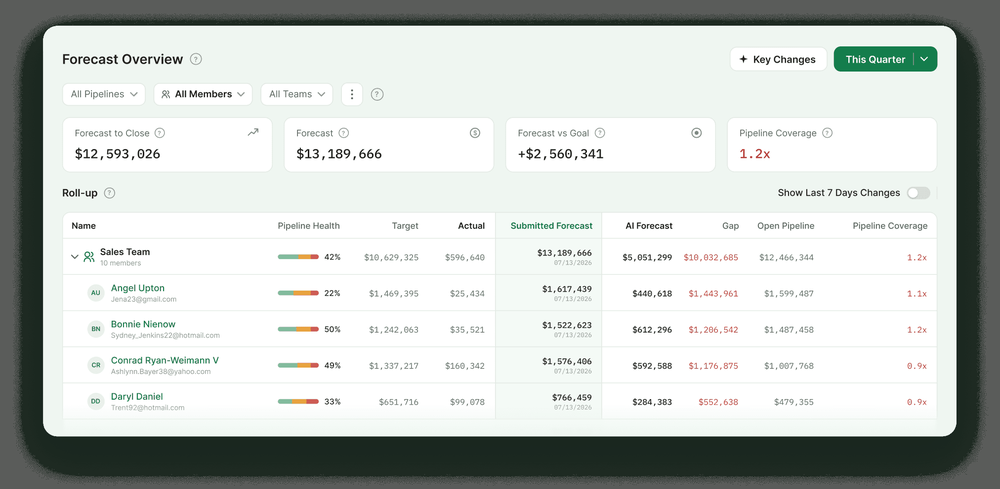Click help icon next to Forecast vs Goal
The width and height of the screenshot is (1000, 489).
tap(599, 133)
